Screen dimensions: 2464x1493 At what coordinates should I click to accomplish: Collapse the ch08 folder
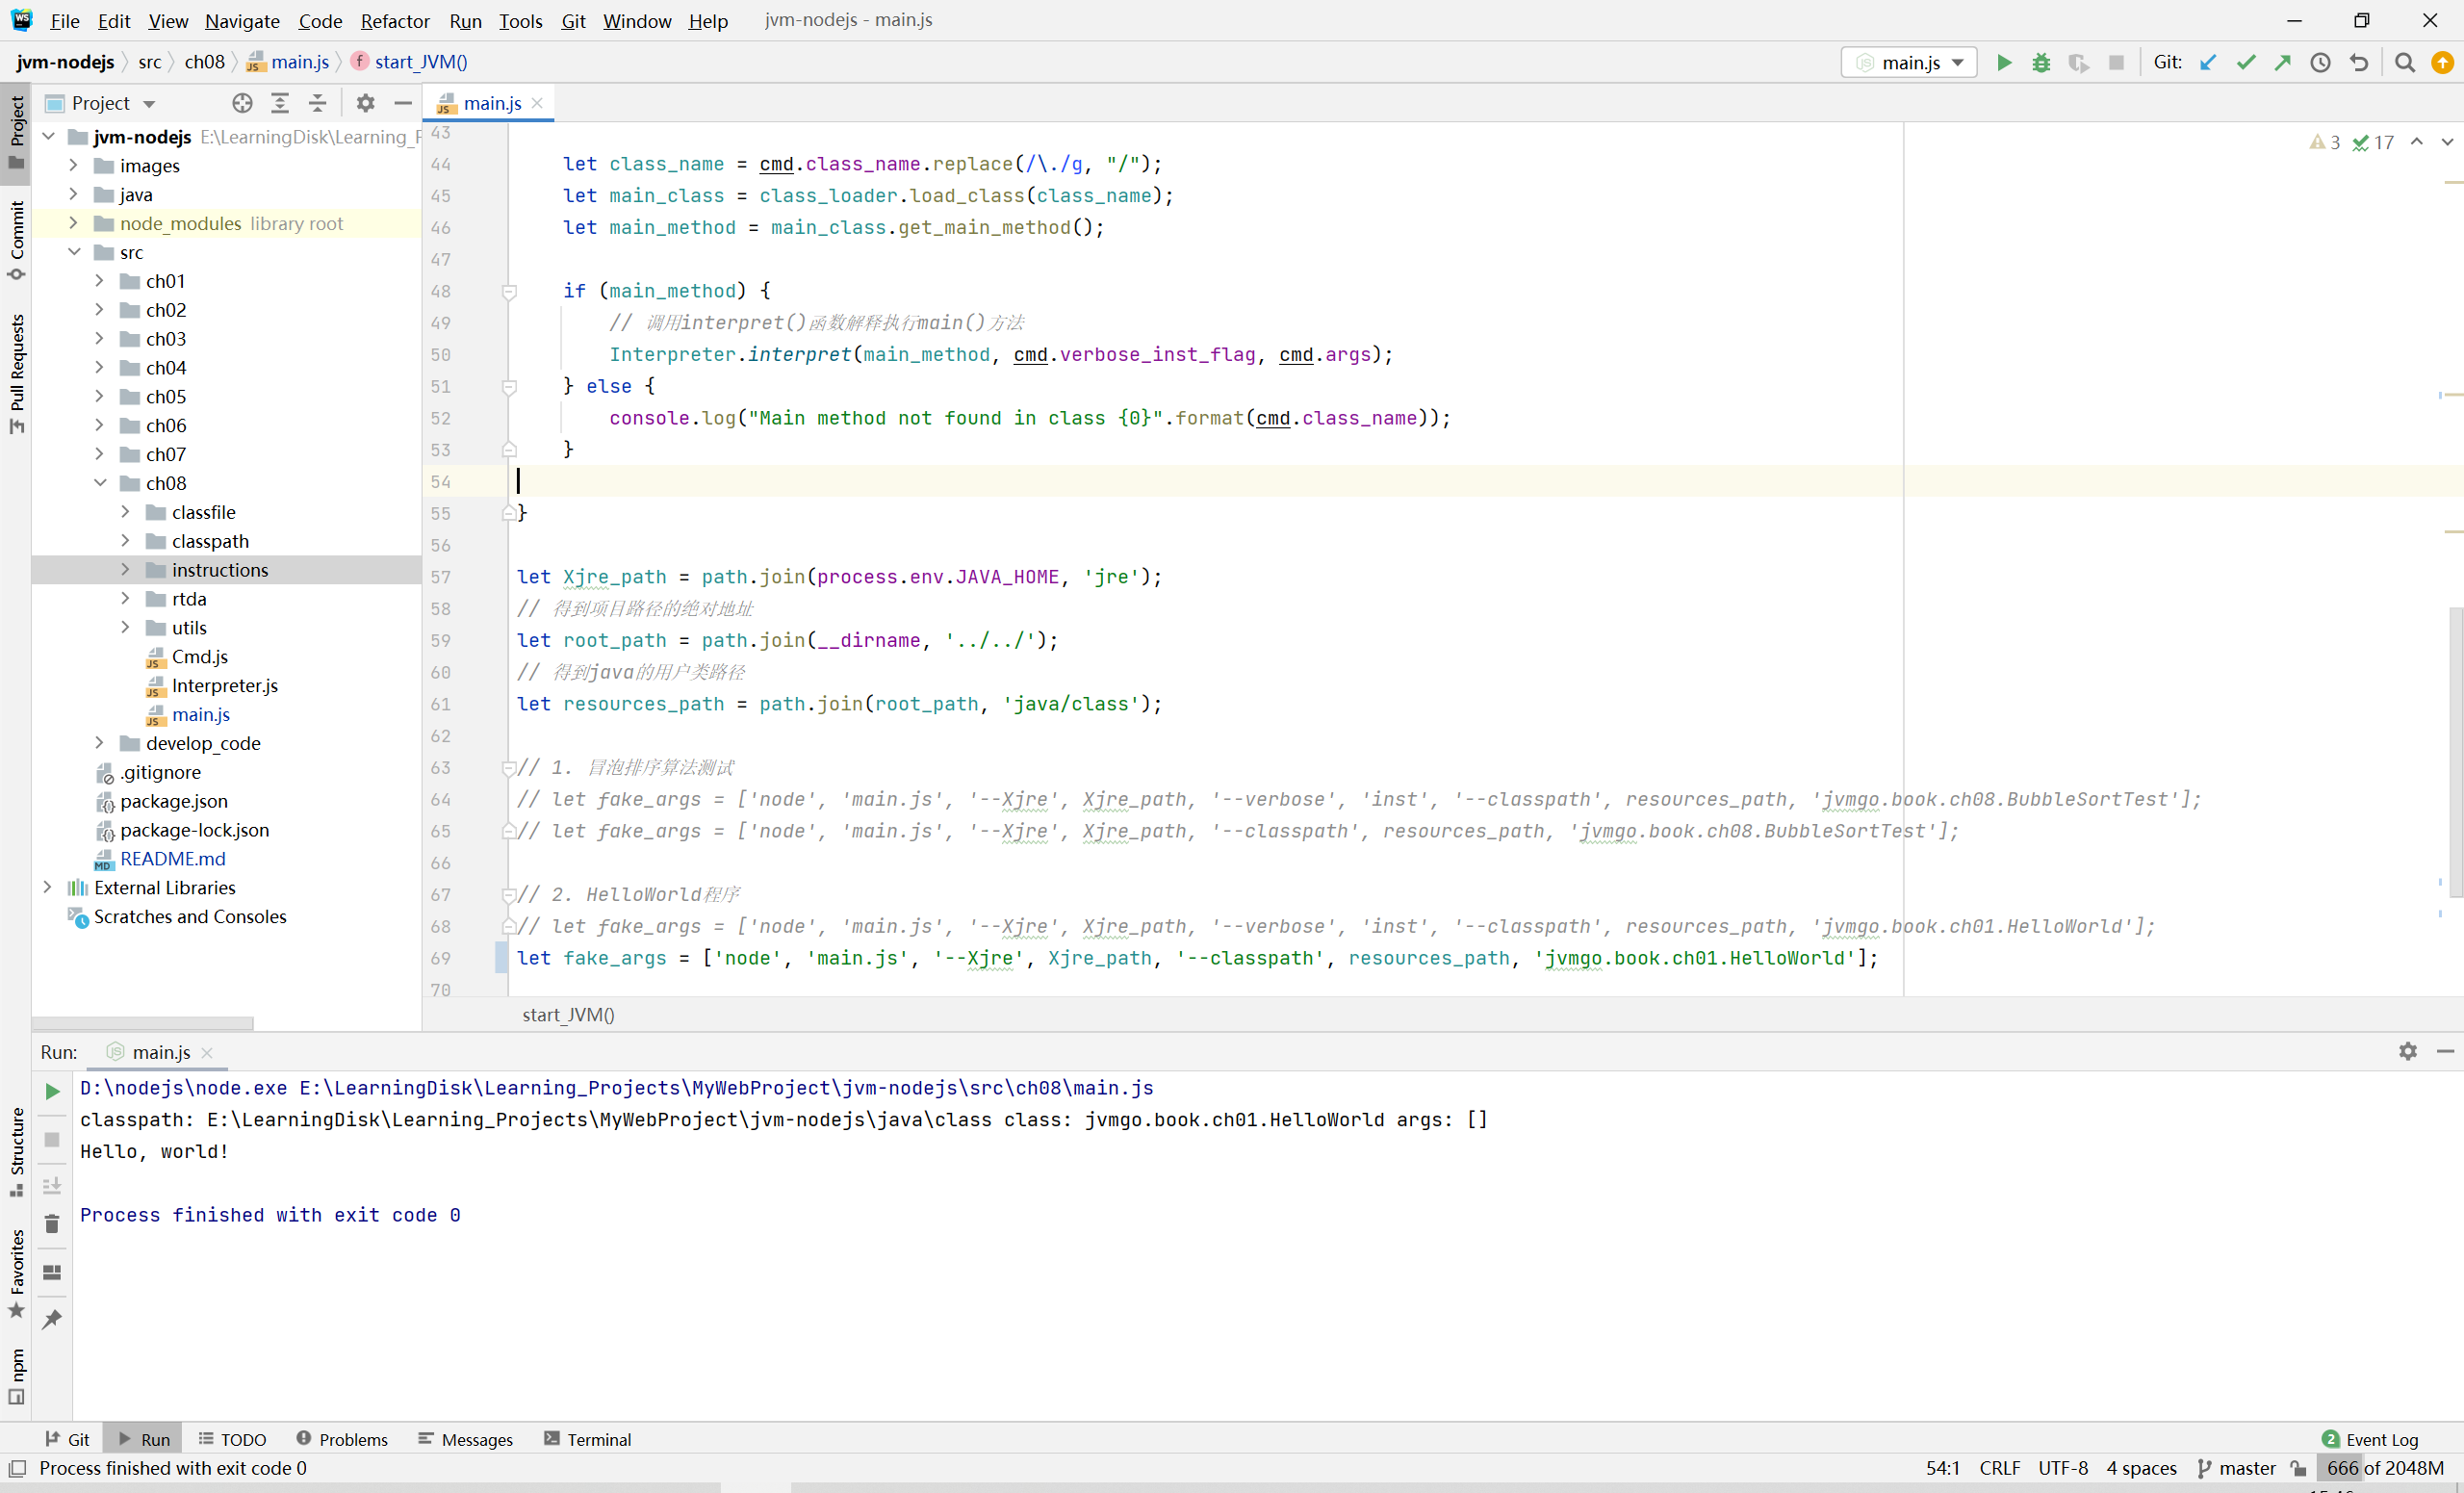click(x=100, y=482)
